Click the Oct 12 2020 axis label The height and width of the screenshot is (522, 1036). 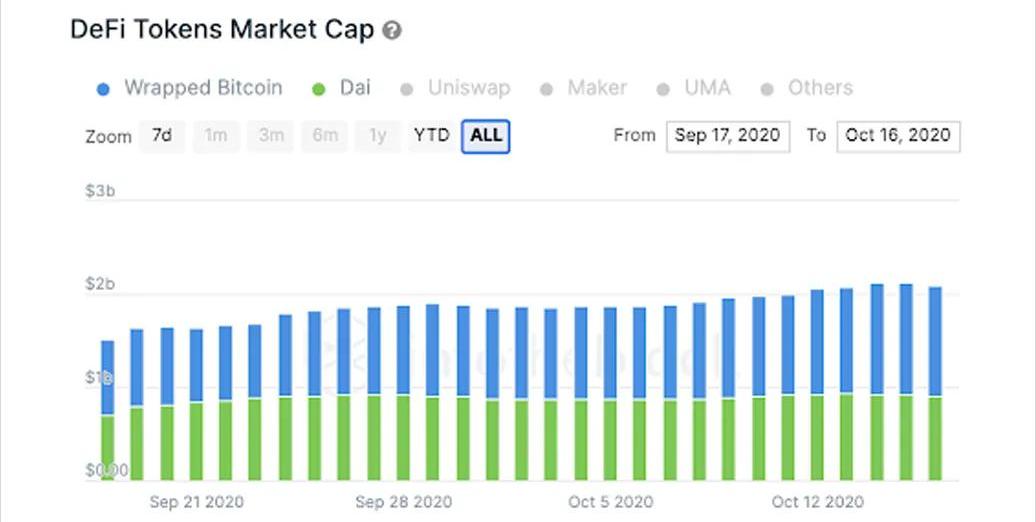817,501
